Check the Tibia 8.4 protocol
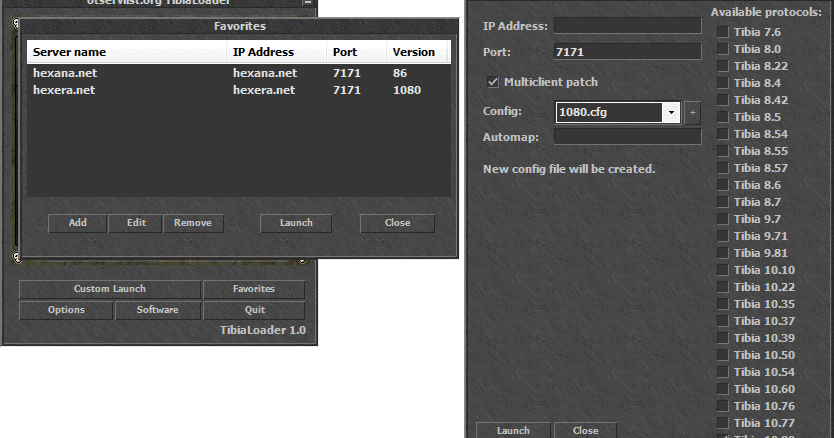This screenshot has width=834, height=438. [722, 83]
